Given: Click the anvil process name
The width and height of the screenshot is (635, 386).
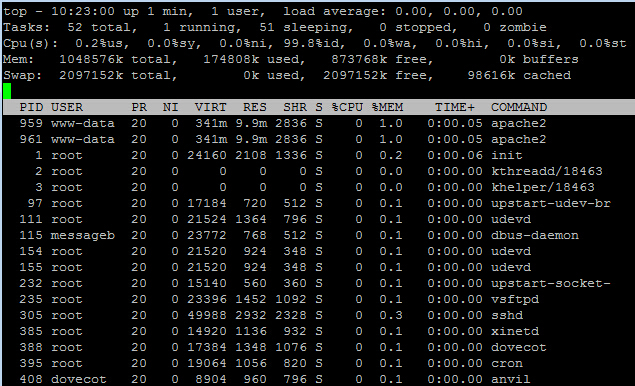Looking at the screenshot, I should pos(511,380).
